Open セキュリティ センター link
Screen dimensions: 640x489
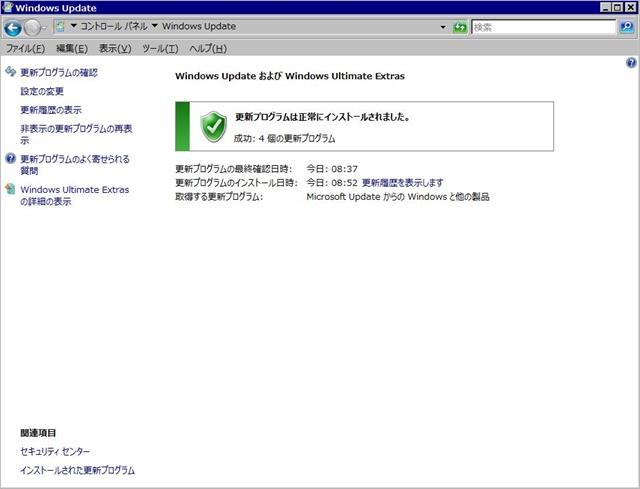(55, 451)
